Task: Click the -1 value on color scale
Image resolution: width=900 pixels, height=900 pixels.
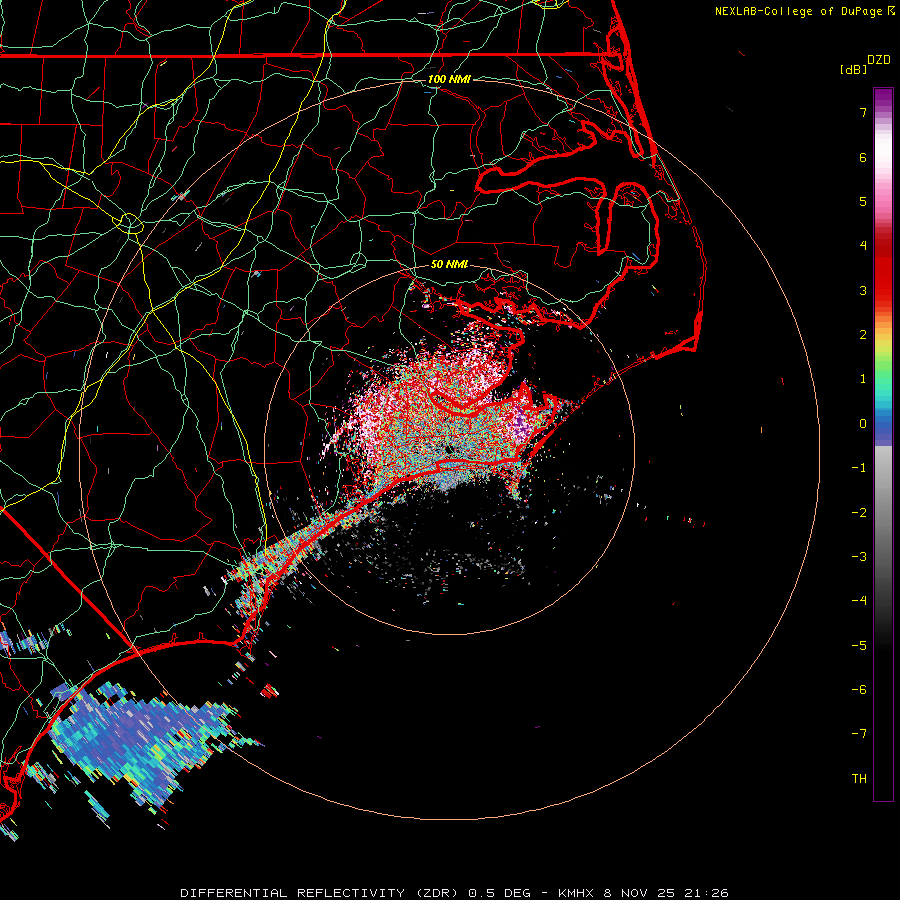Action: pos(859,468)
